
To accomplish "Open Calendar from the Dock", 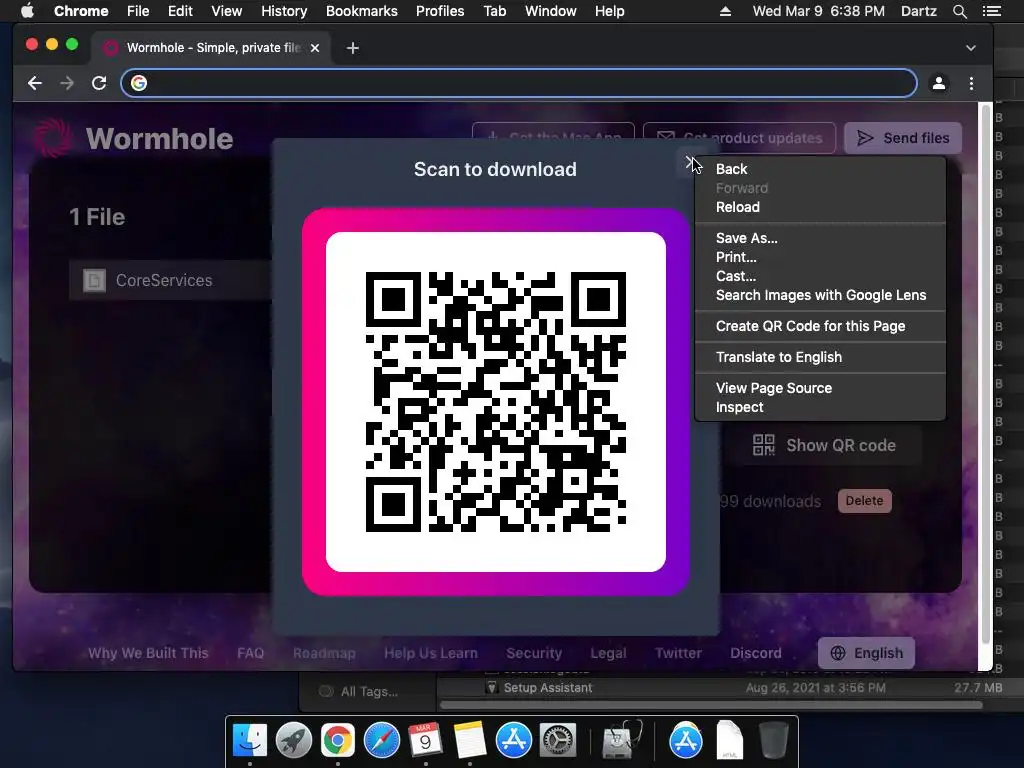I will (426, 741).
